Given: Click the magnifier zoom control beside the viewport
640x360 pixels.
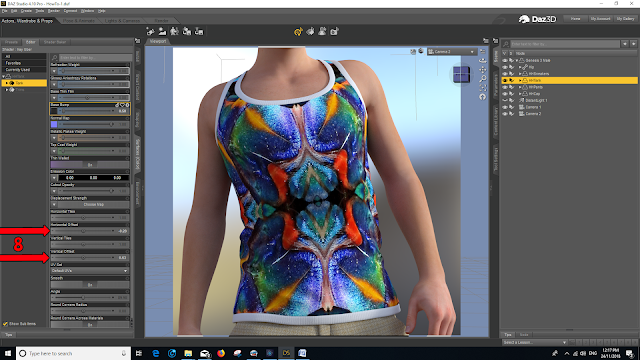Looking at the screenshot, I should [482, 78].
